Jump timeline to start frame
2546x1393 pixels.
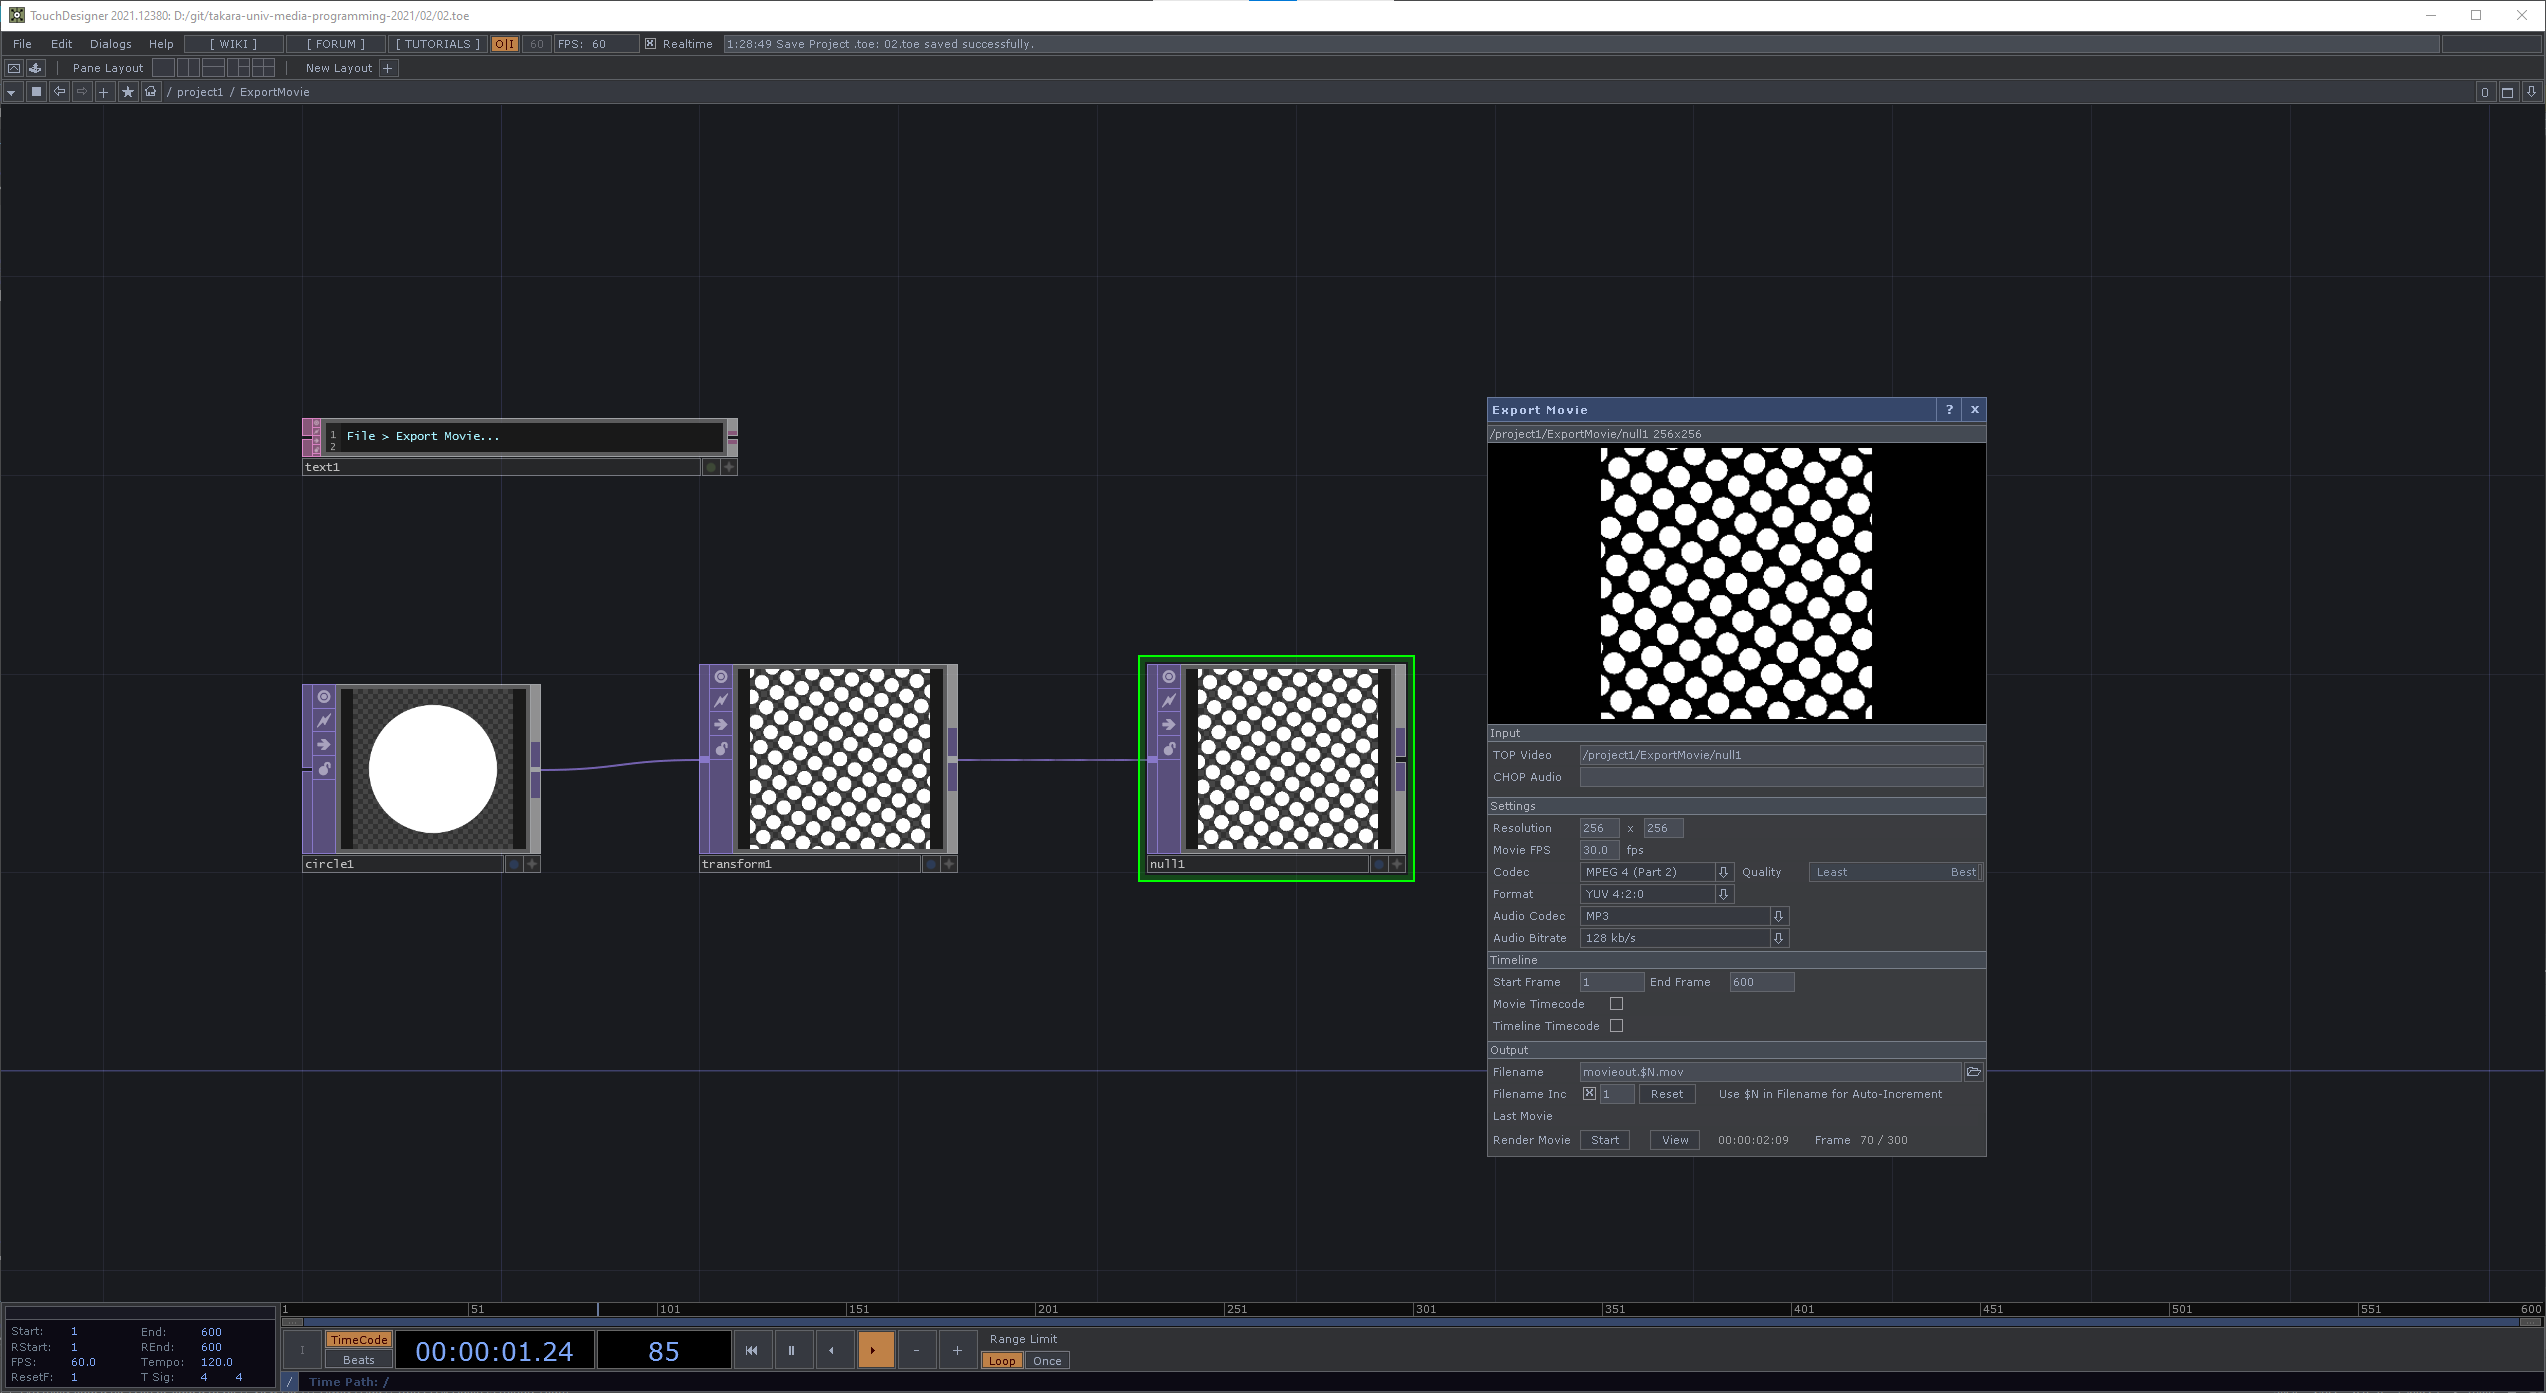(752, 1350)
